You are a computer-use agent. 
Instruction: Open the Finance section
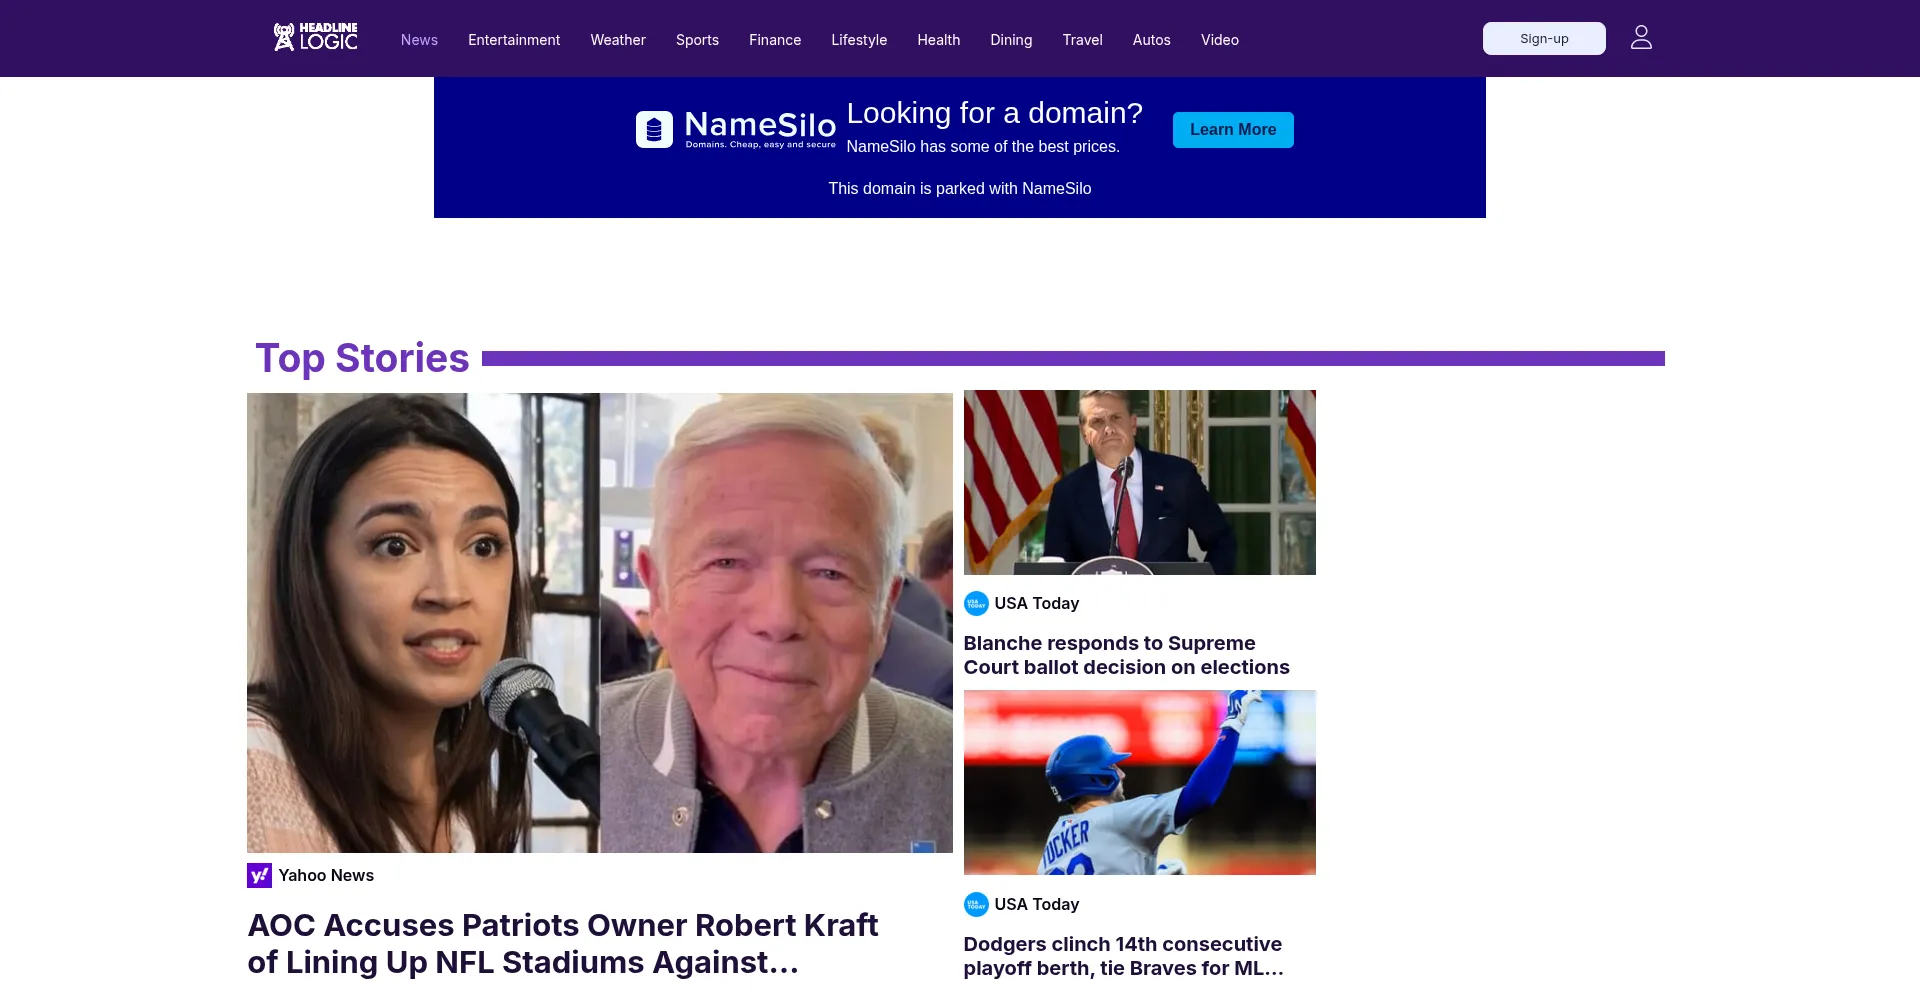pos(775,40)
